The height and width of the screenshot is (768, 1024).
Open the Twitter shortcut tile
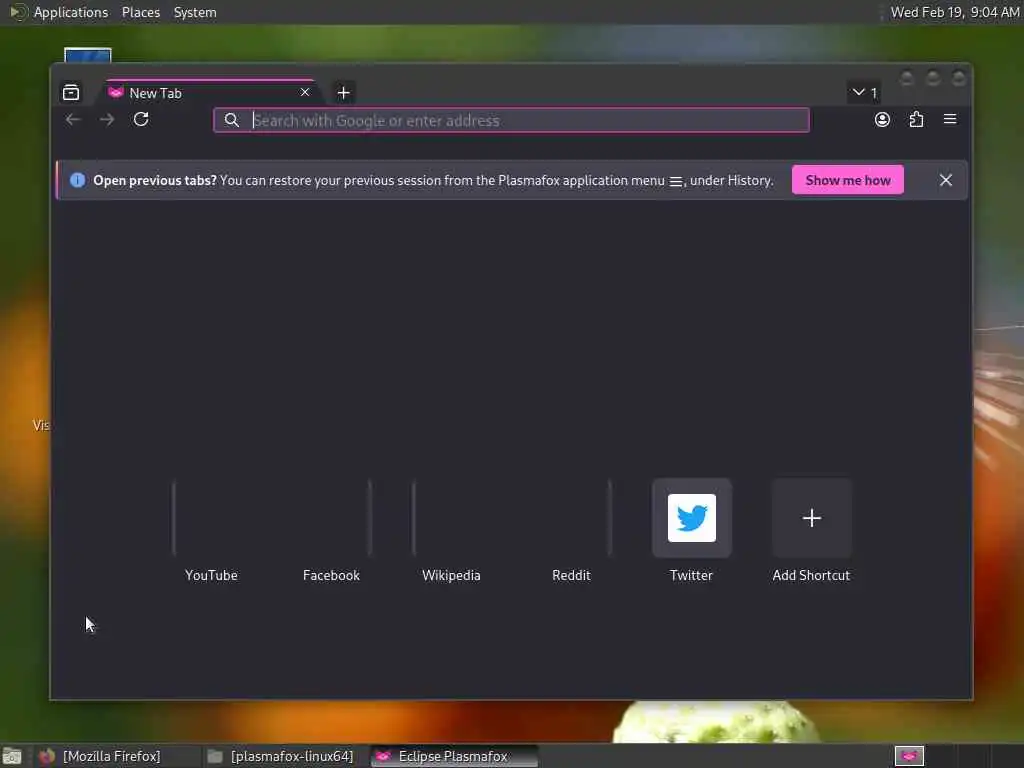[692, 519]
